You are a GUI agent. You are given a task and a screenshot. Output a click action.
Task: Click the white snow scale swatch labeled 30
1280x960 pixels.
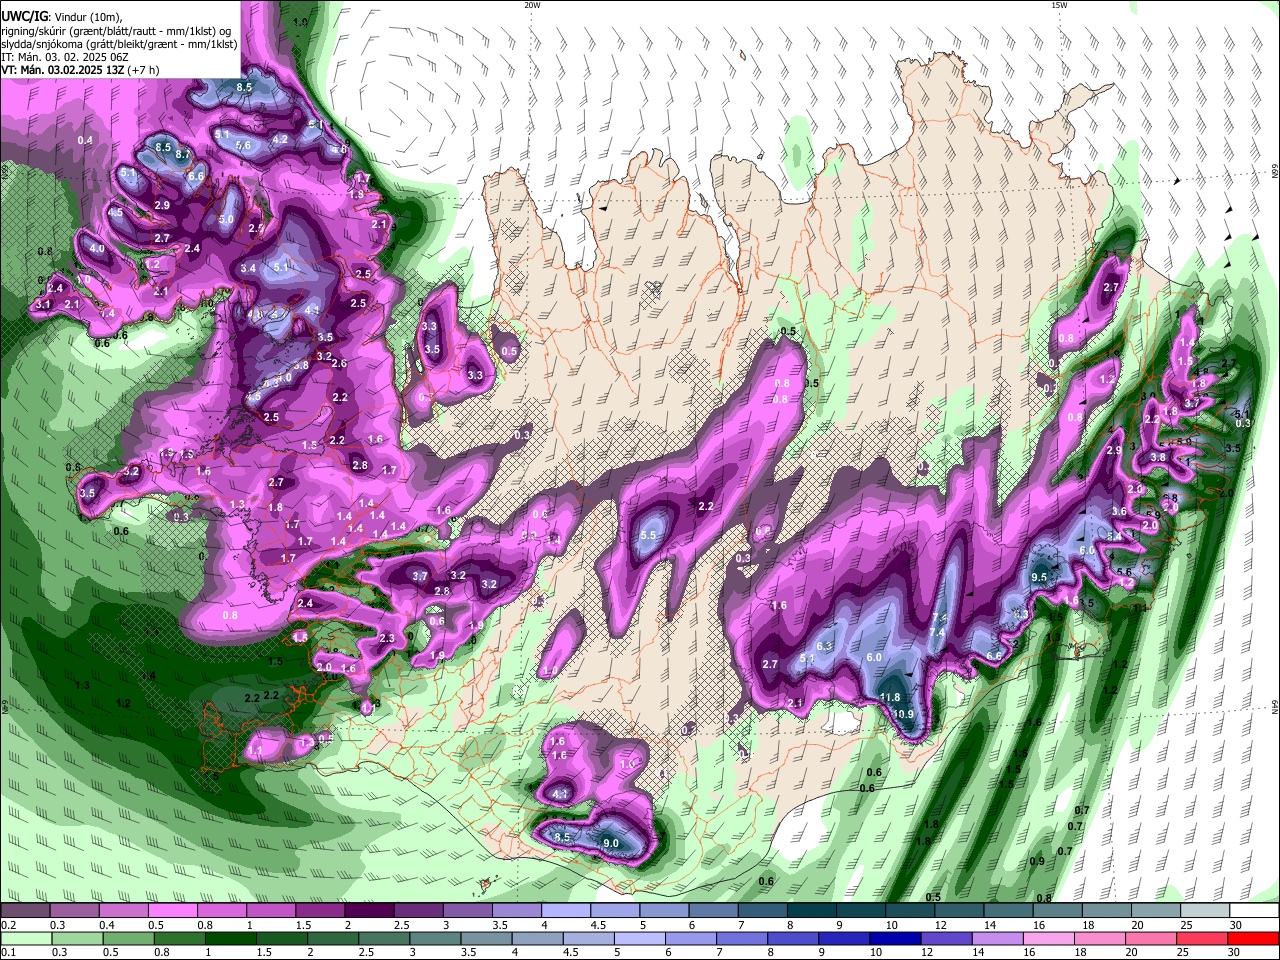coord(1254,911)
